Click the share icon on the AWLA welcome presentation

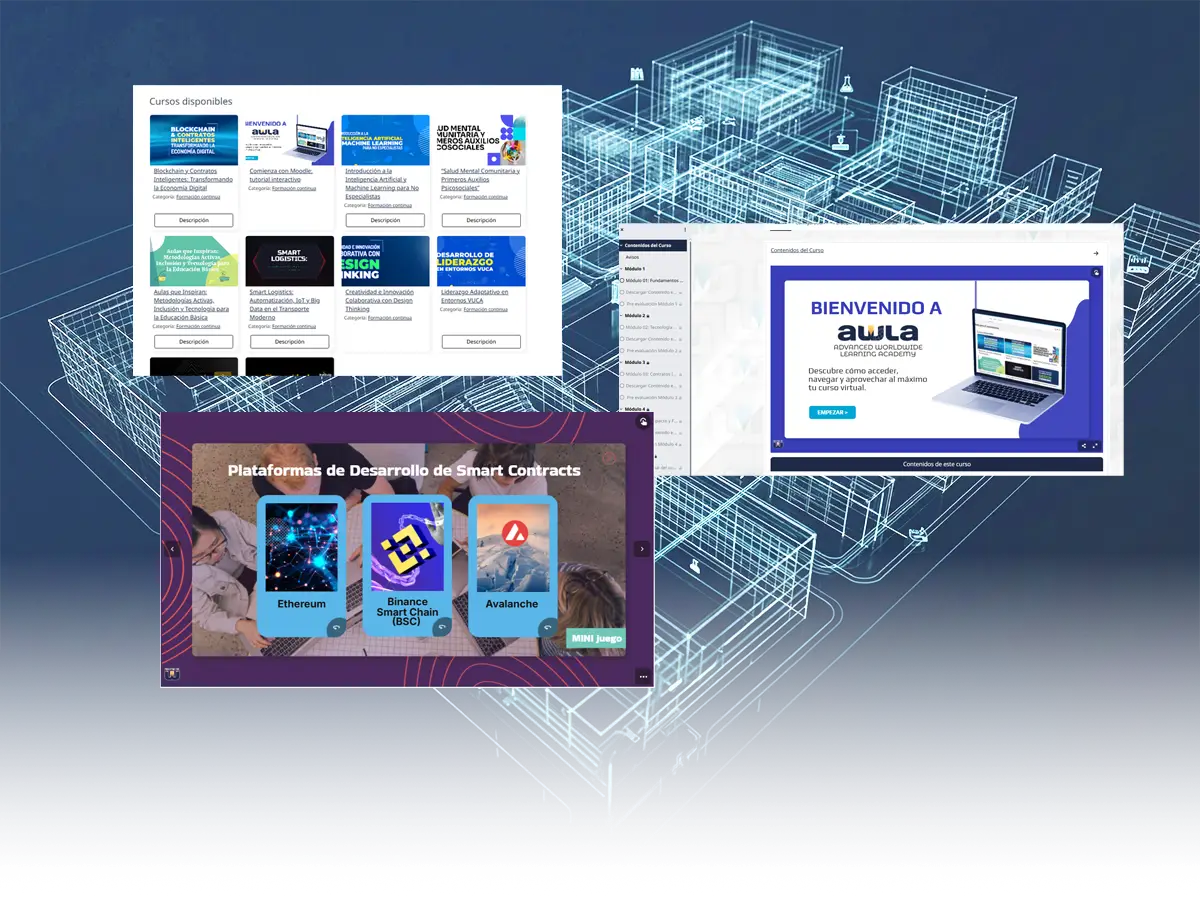point(1083,445)
